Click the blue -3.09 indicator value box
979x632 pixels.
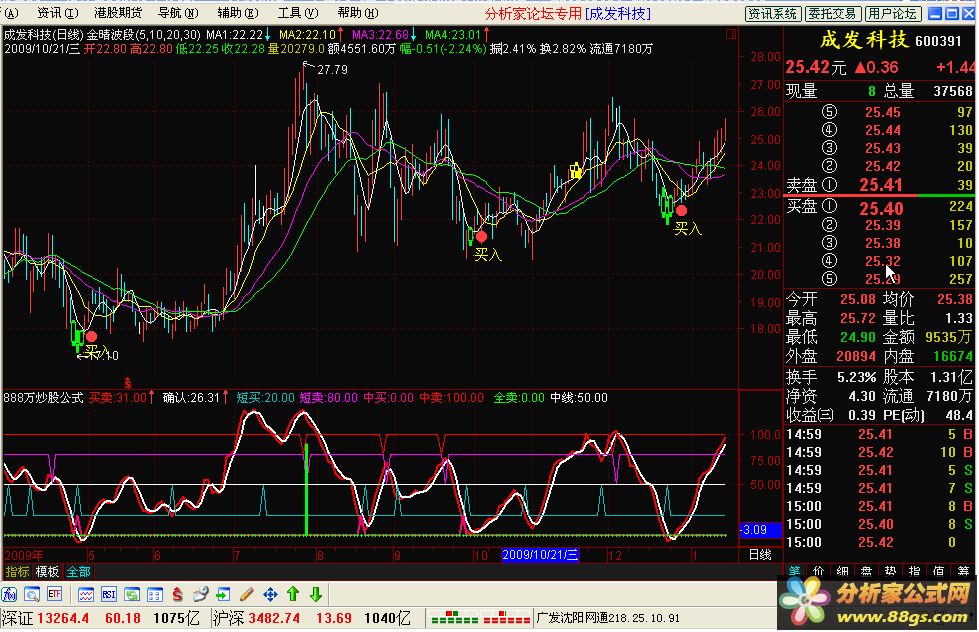[x=760, y=530]
